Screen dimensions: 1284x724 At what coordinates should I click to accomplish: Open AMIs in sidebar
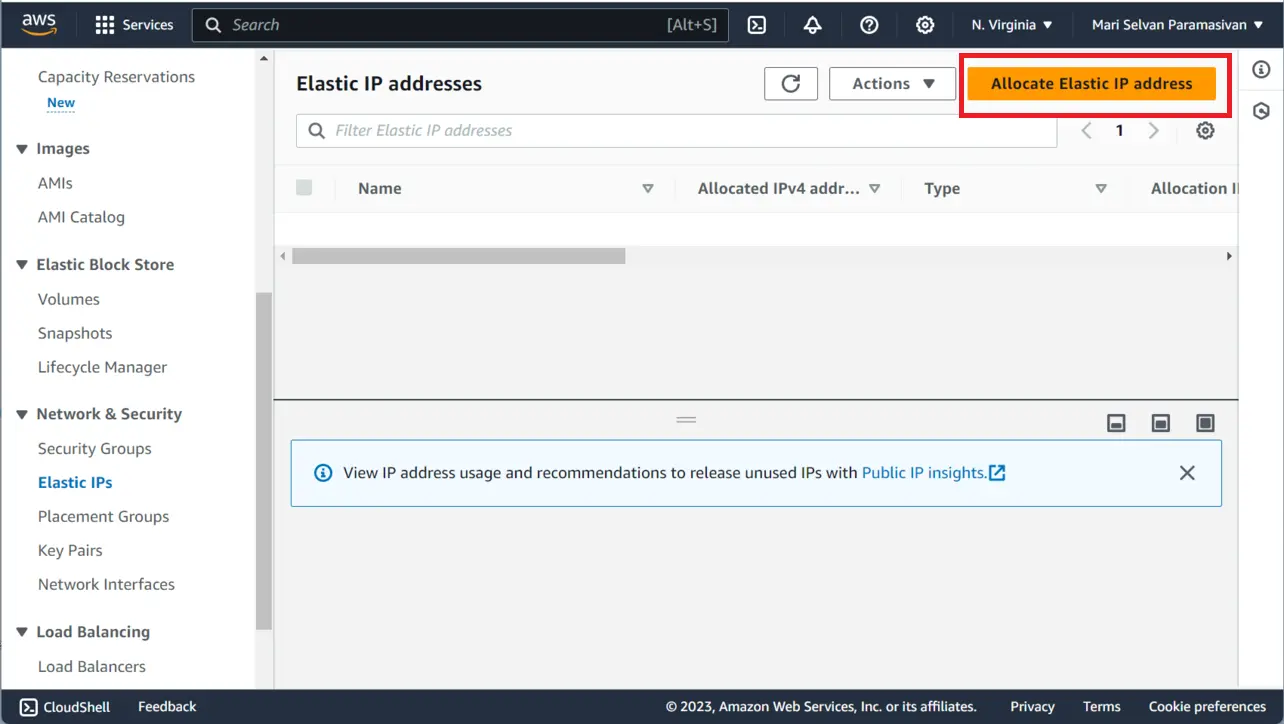tap(55, 183)
